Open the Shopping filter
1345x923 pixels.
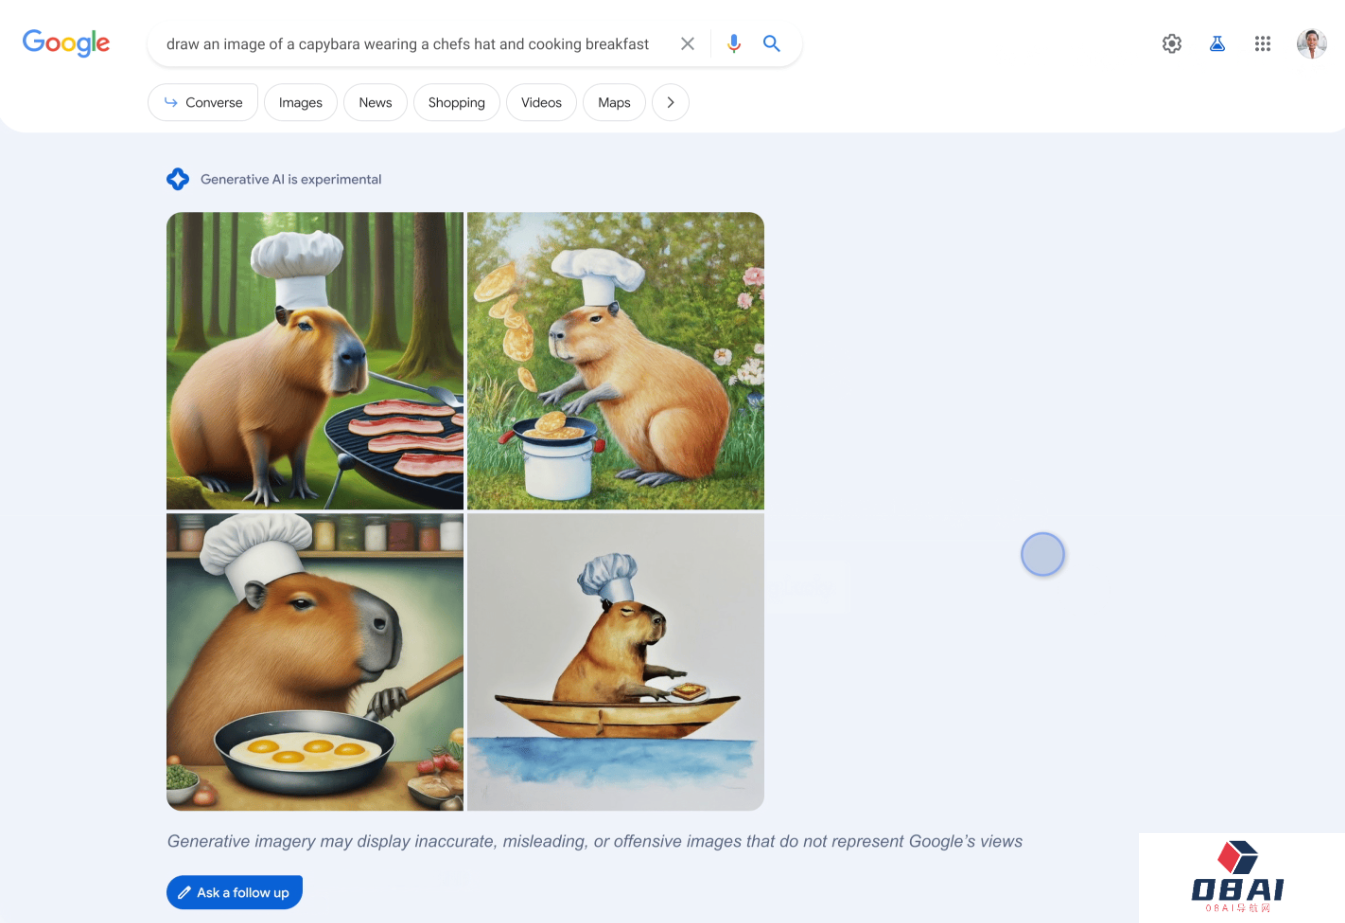pos(456,102)
